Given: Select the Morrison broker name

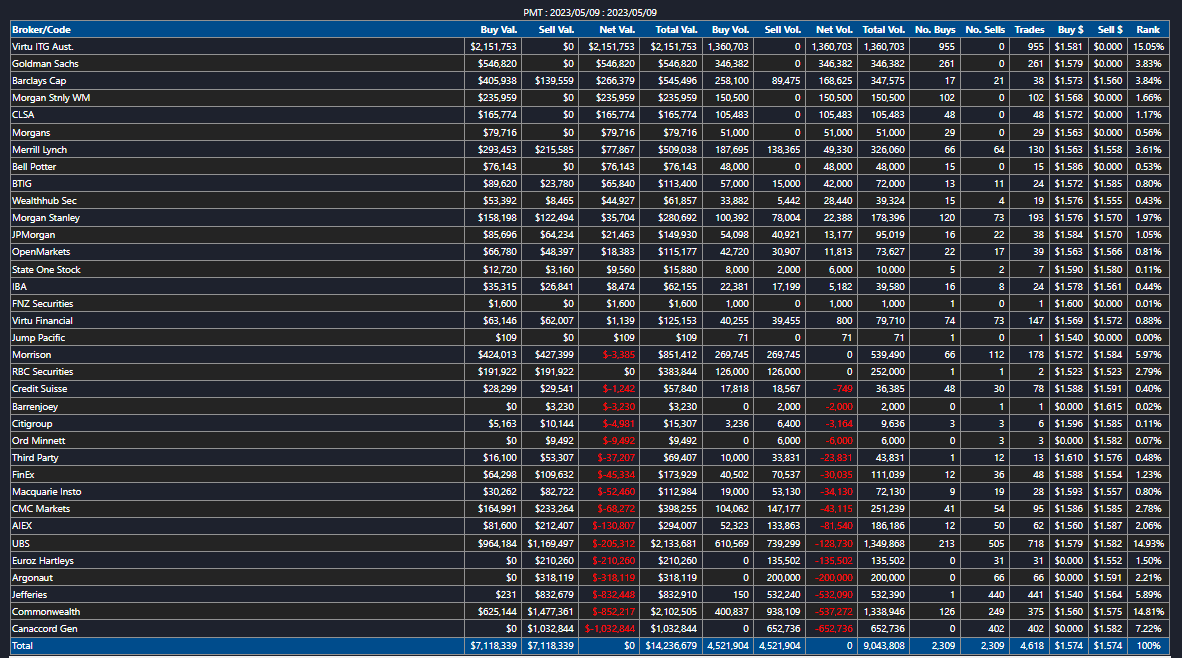Looking at the screenshot, I should [32, 355].
